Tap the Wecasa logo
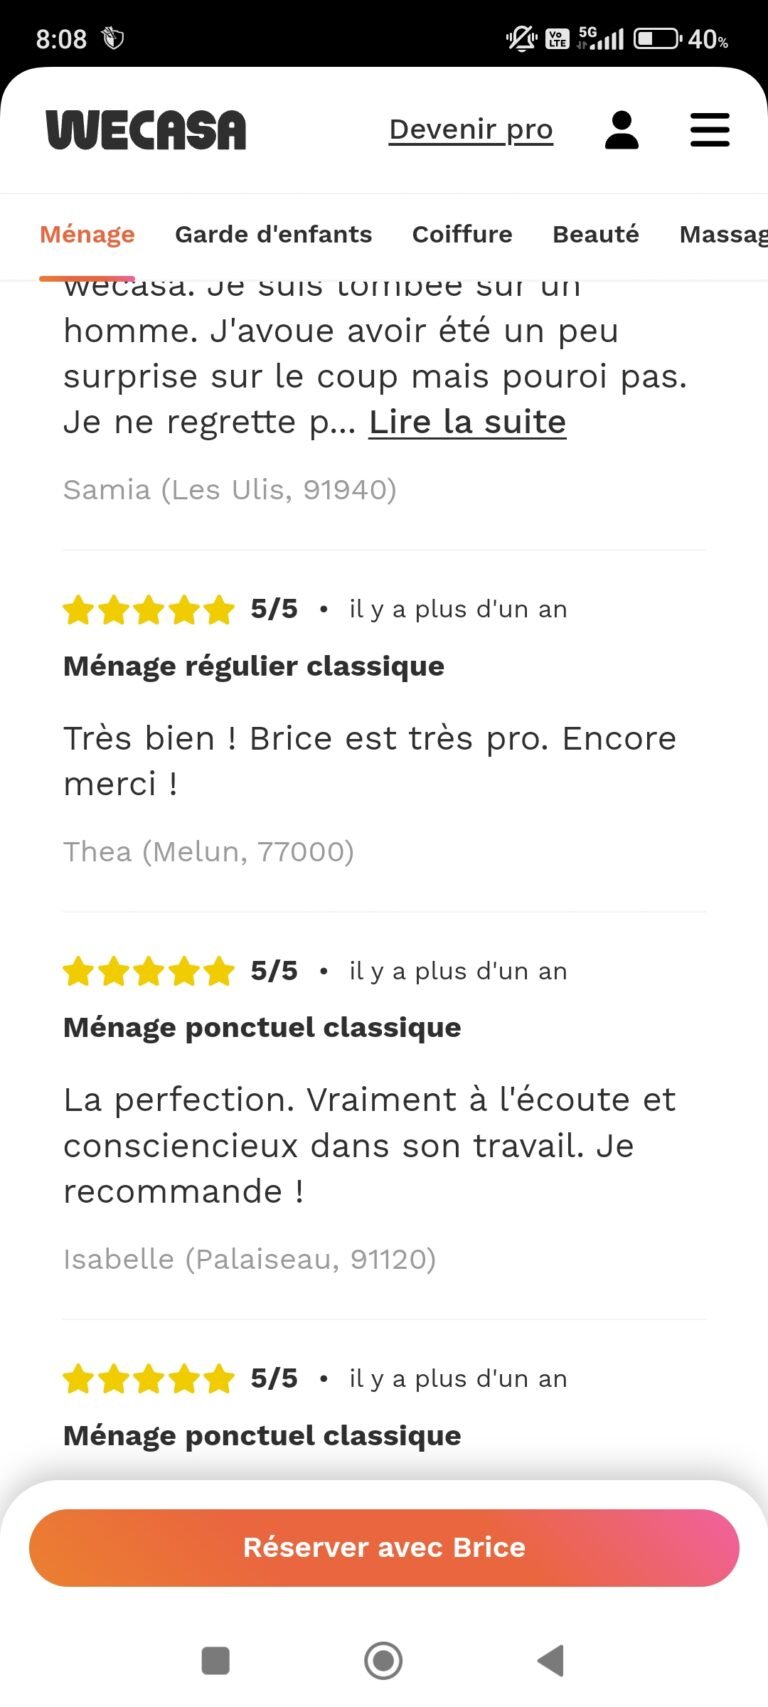 pos(146,130)
